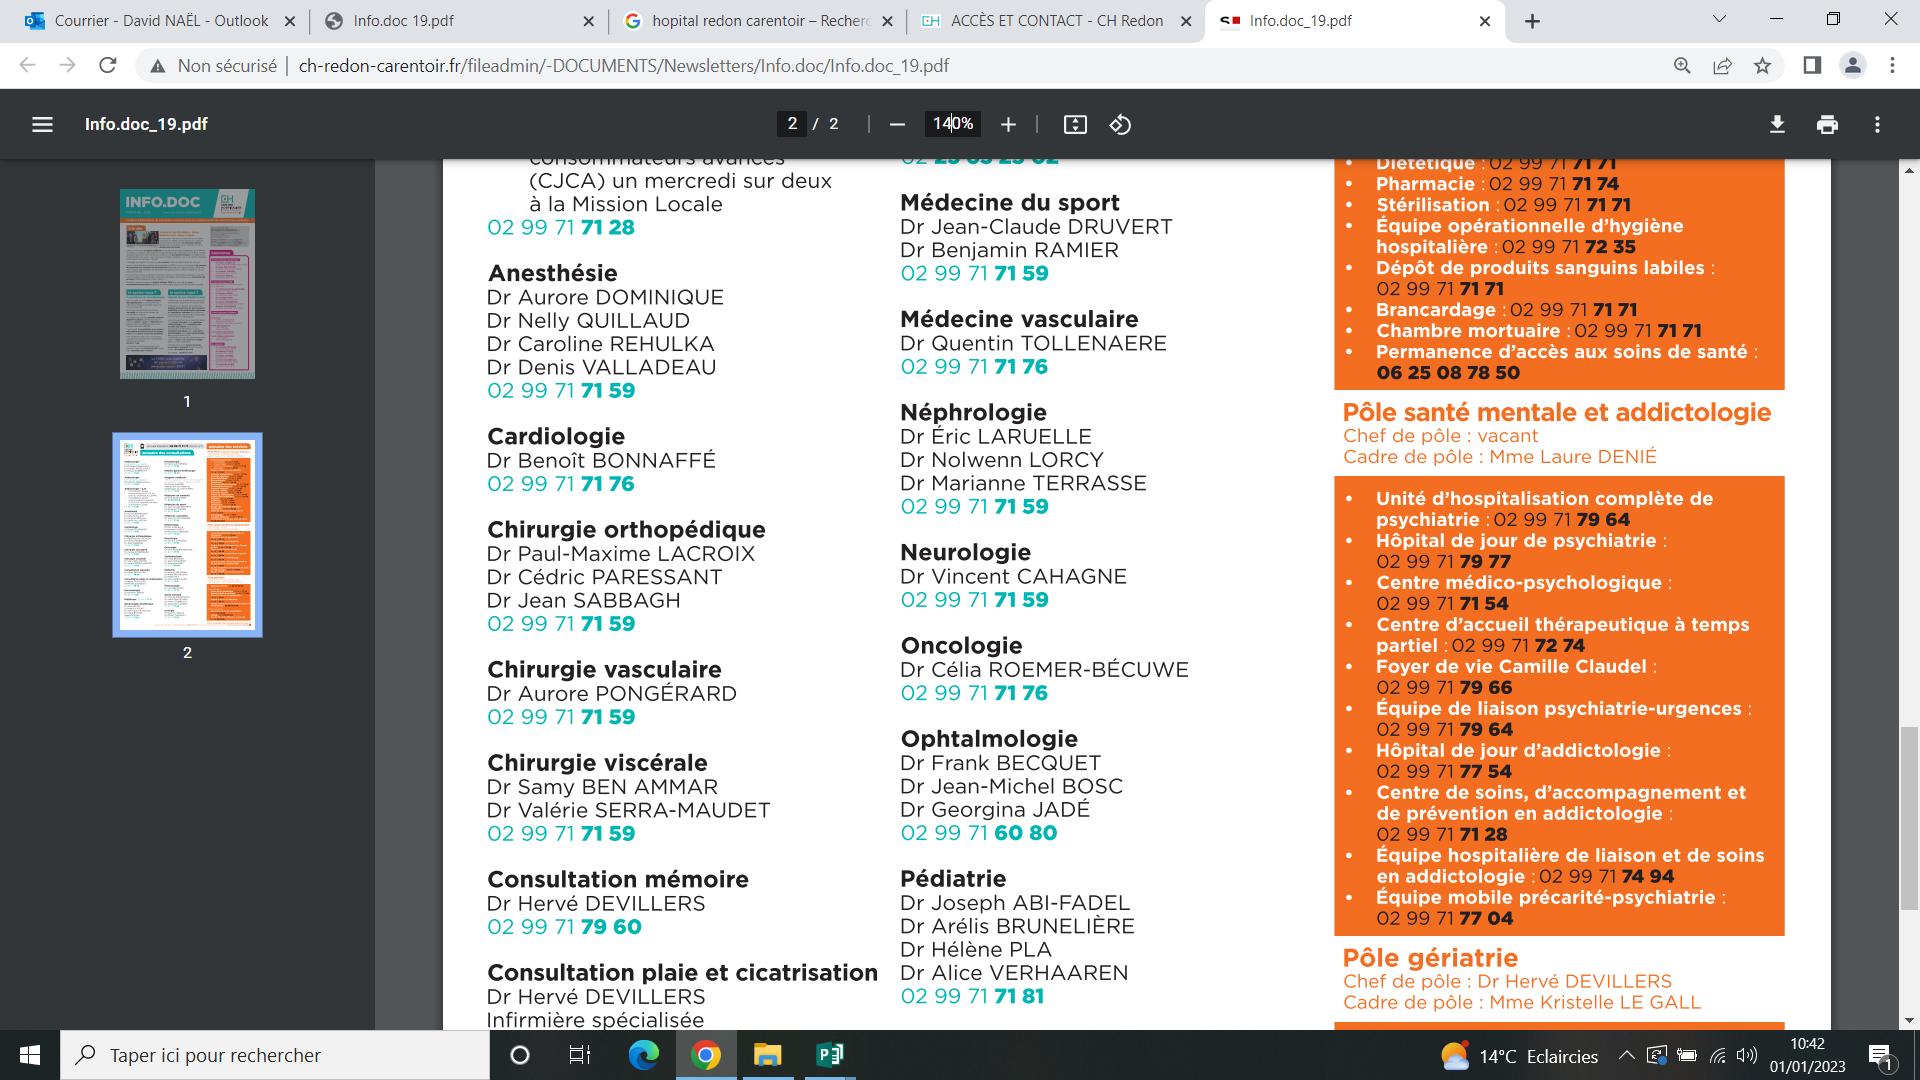The height and width of the screenshot is (1080, 1920).
Task: Print the PDF document
Action: tap(1827, 125)
